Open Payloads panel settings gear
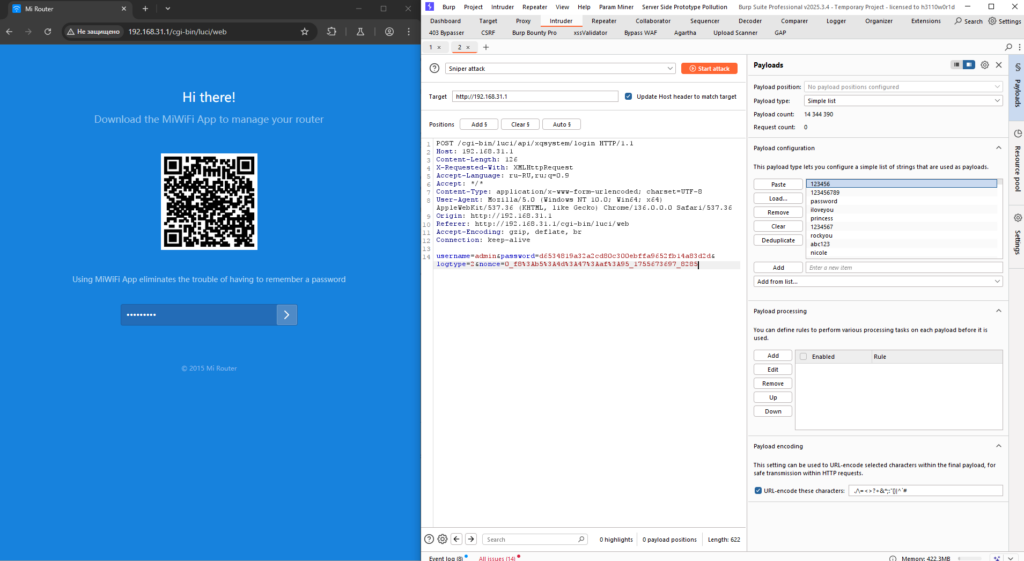Image resolution: width=1024 pixels, height=561 pixels. [984, 65]
